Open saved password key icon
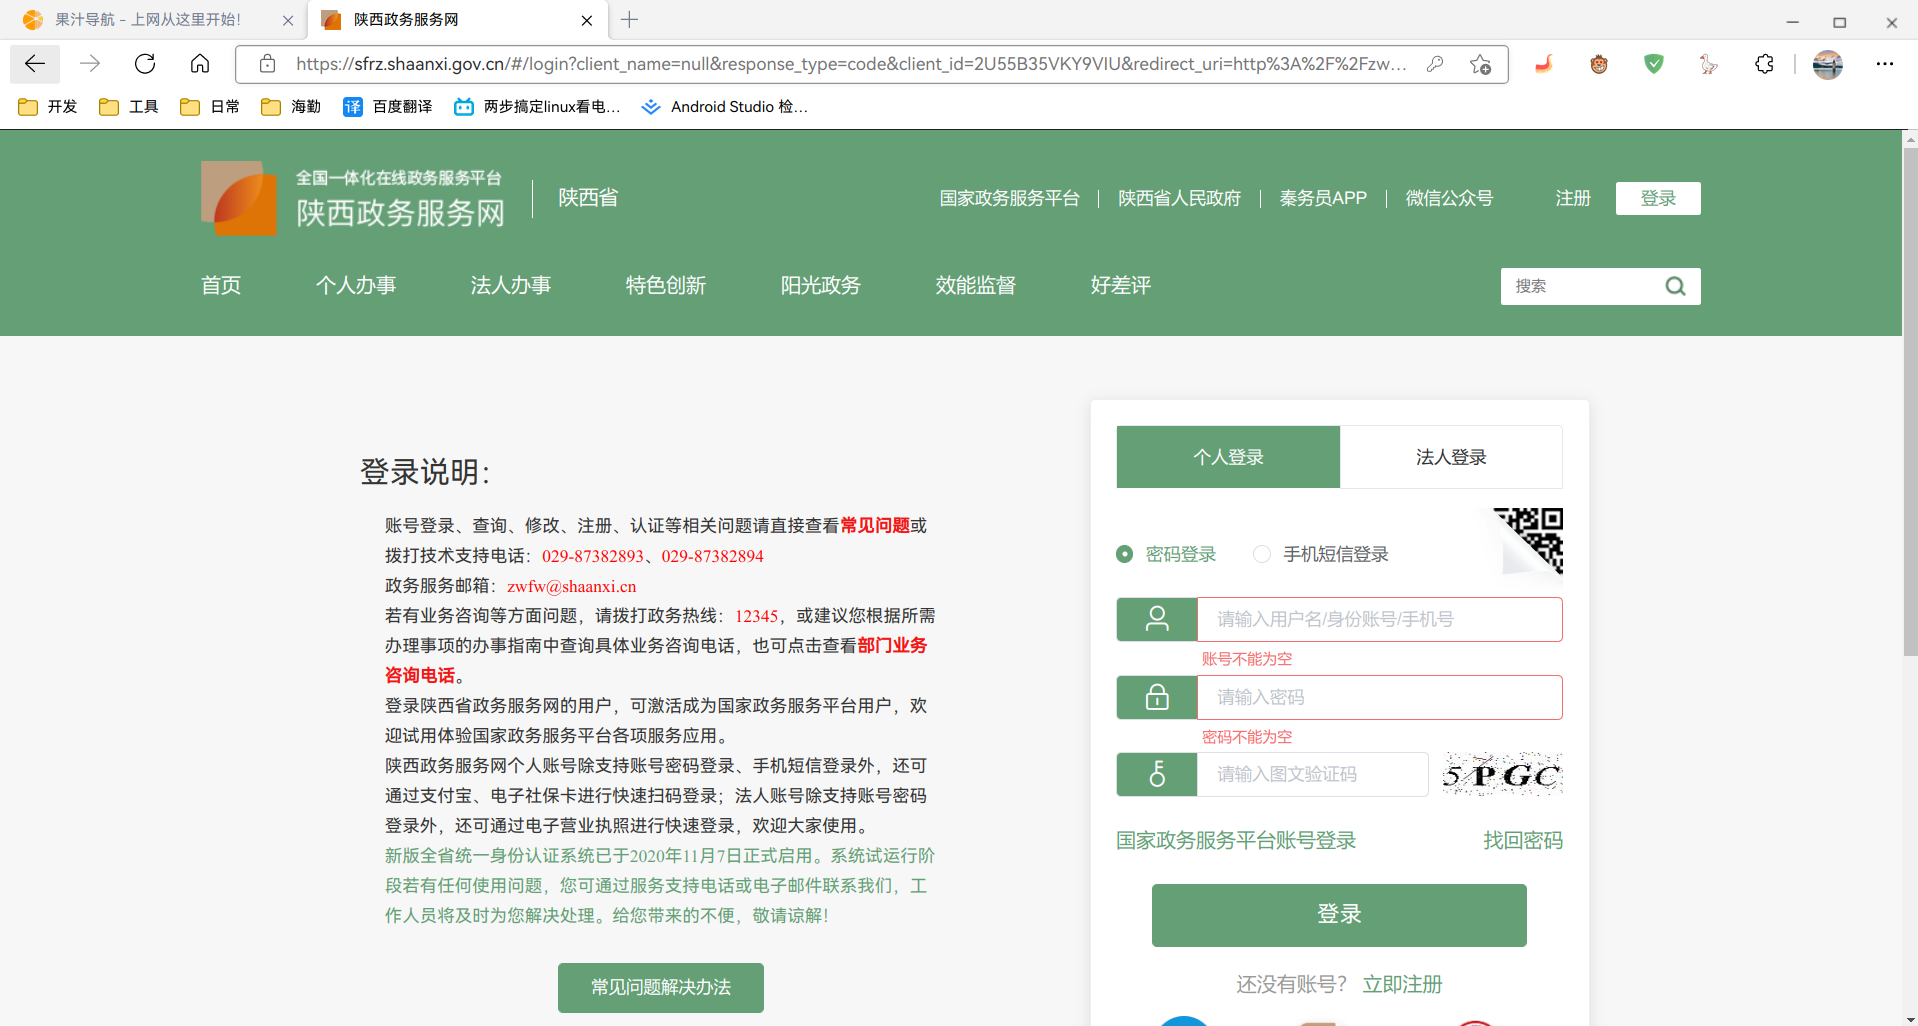The width and height of the screenshot is (1918, 1026). pyautogui.click(x=1435, y=64)
